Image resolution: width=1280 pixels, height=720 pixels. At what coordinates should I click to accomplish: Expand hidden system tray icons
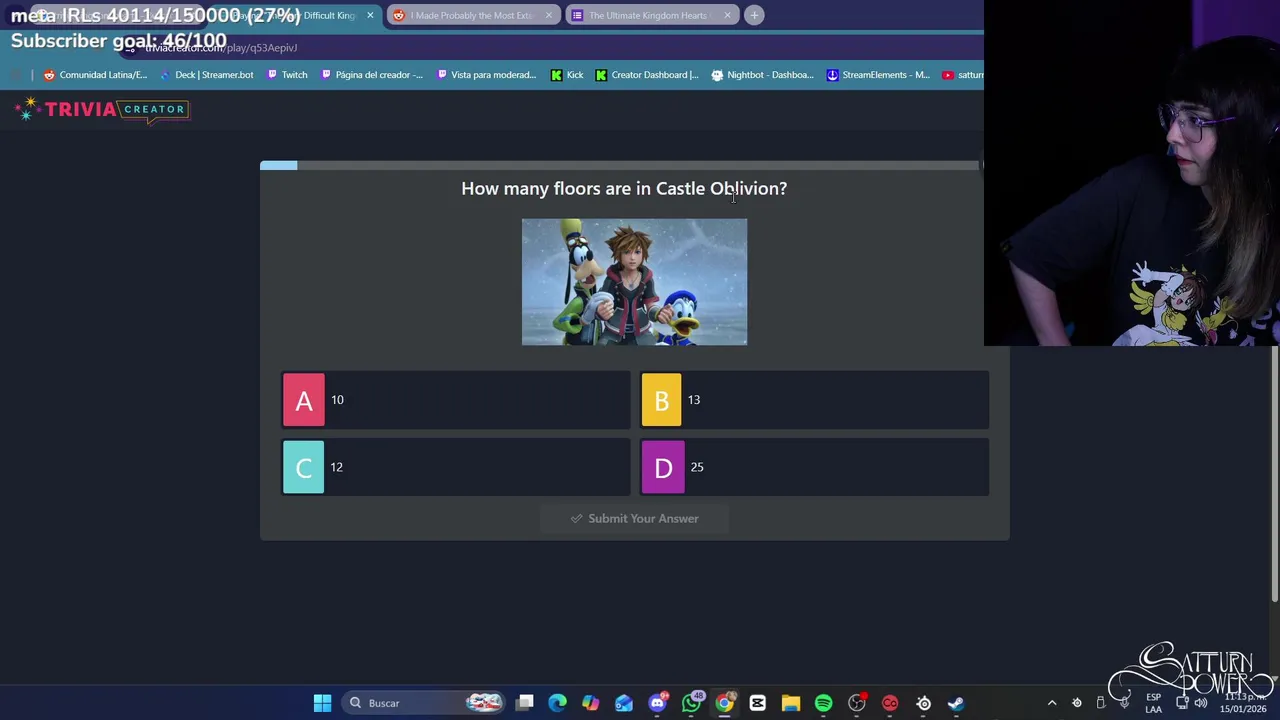(1051, 703)
